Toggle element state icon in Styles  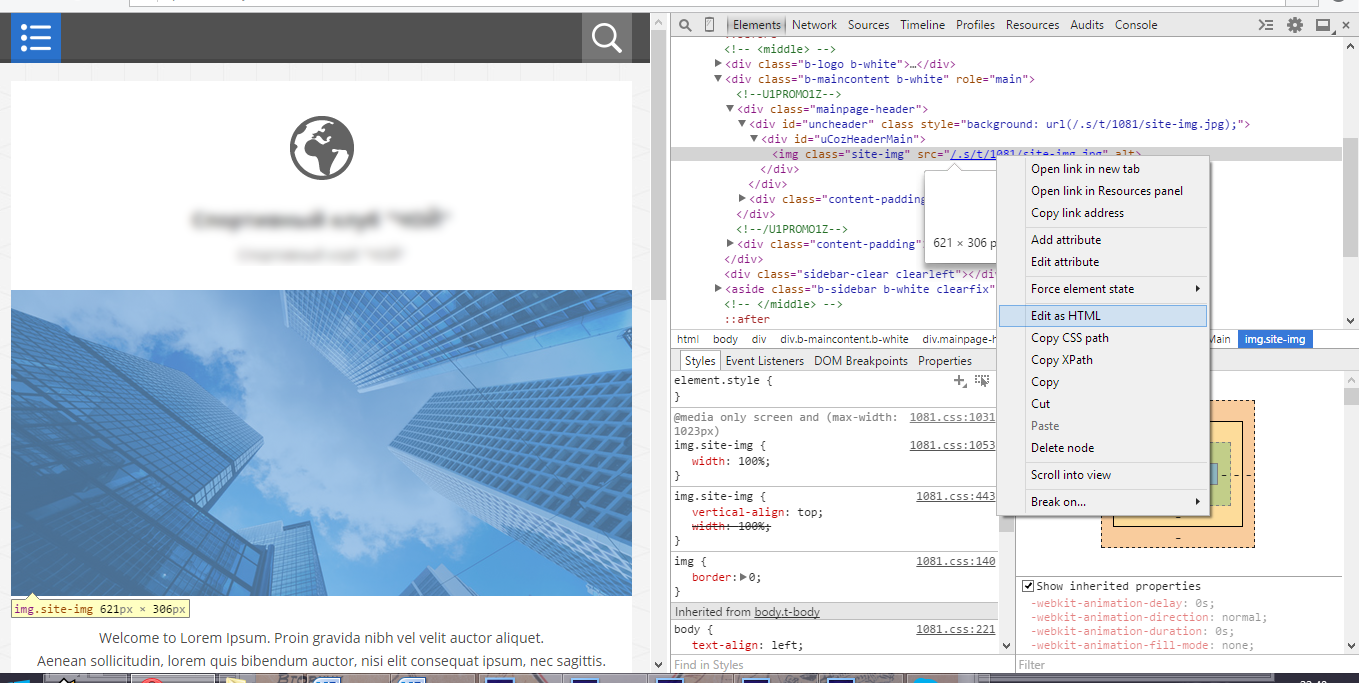982,381
